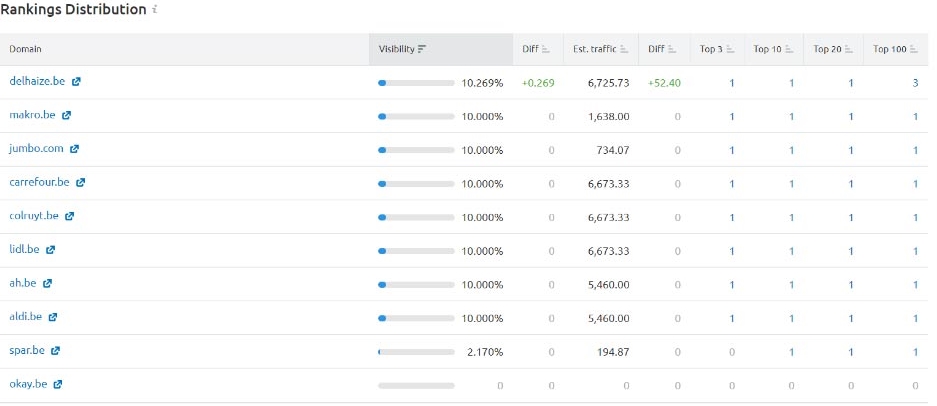The height and width of the screenshot is (406, 937).
Task: Click sort icon in Diff header after Est. traffic
Action: [672, 49]
